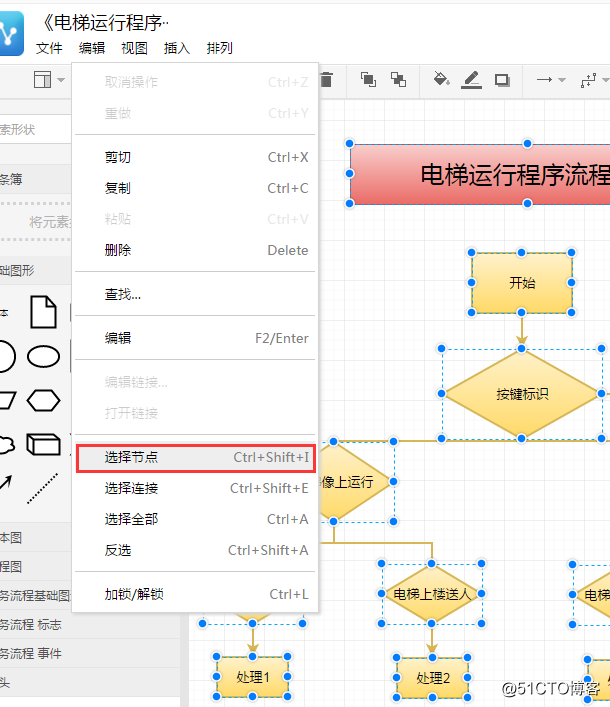The image size is (610, 707).
Task: Toggle the shadow icon in toolbar
Action: pyautogui.click(x=502, y=80)
